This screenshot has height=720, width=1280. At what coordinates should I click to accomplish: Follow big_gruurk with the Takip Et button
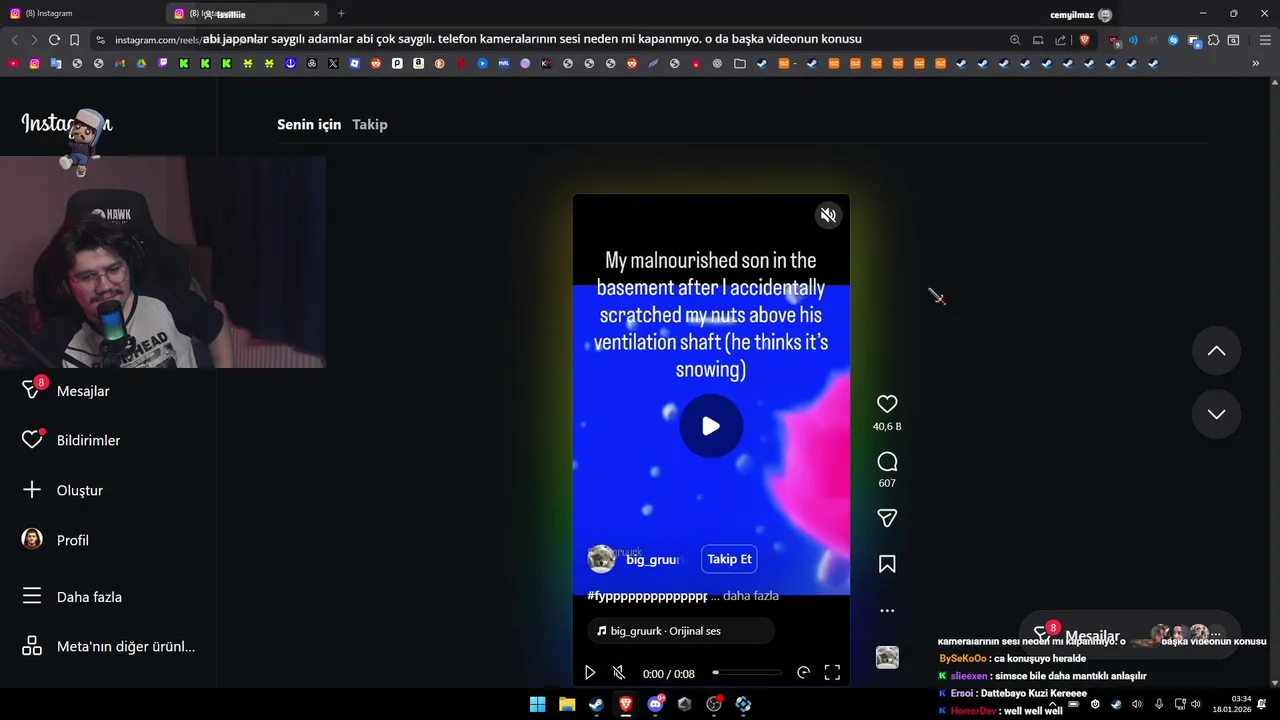[729, 559]
